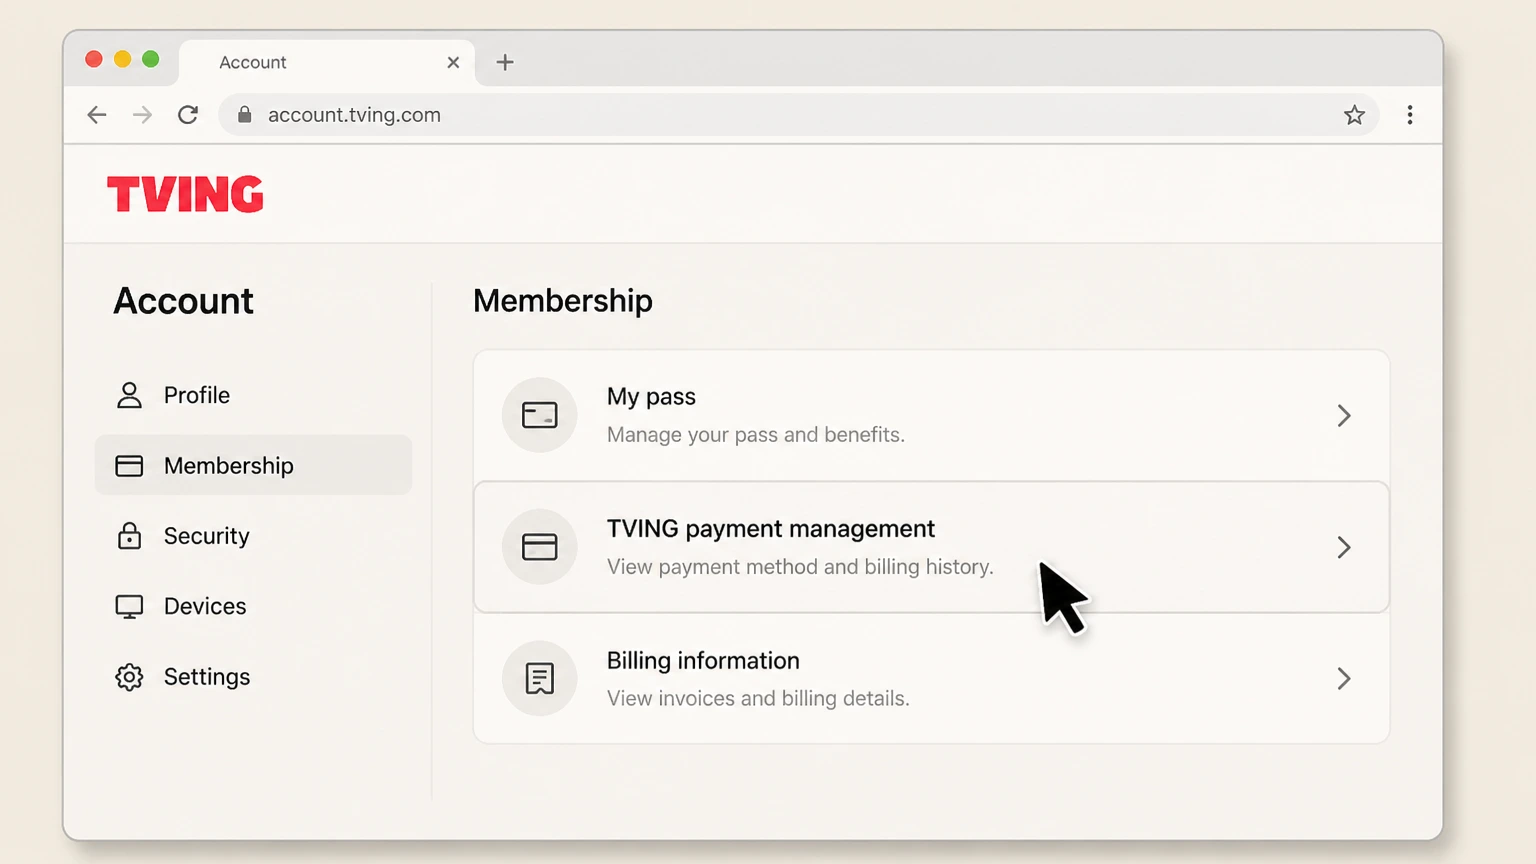Click the TVING payment management card icon
The width and height of the screenshot is (1536, 864).
540,547
